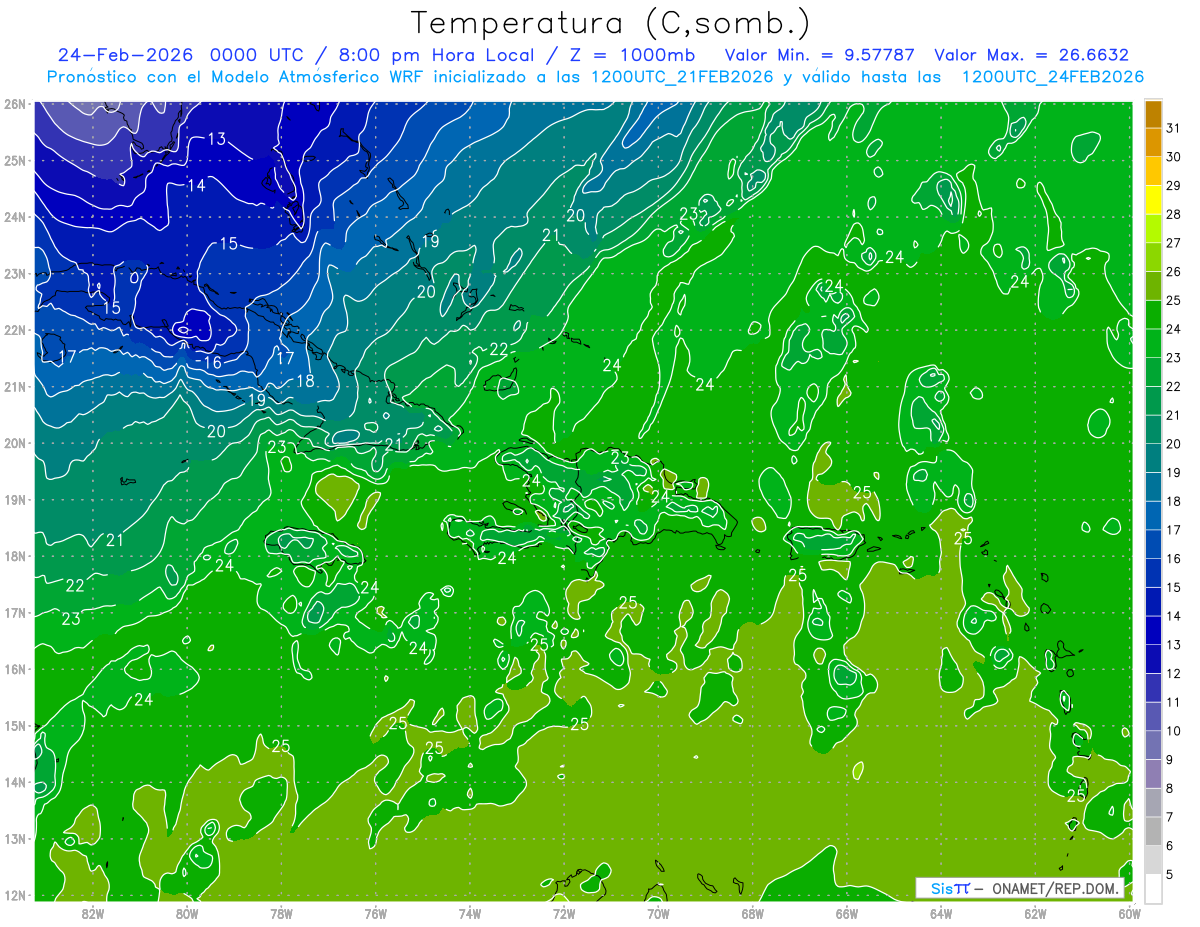Click the 64W longitude axis label
Viewport: 1200px width, 927px height.
point(941,913)
